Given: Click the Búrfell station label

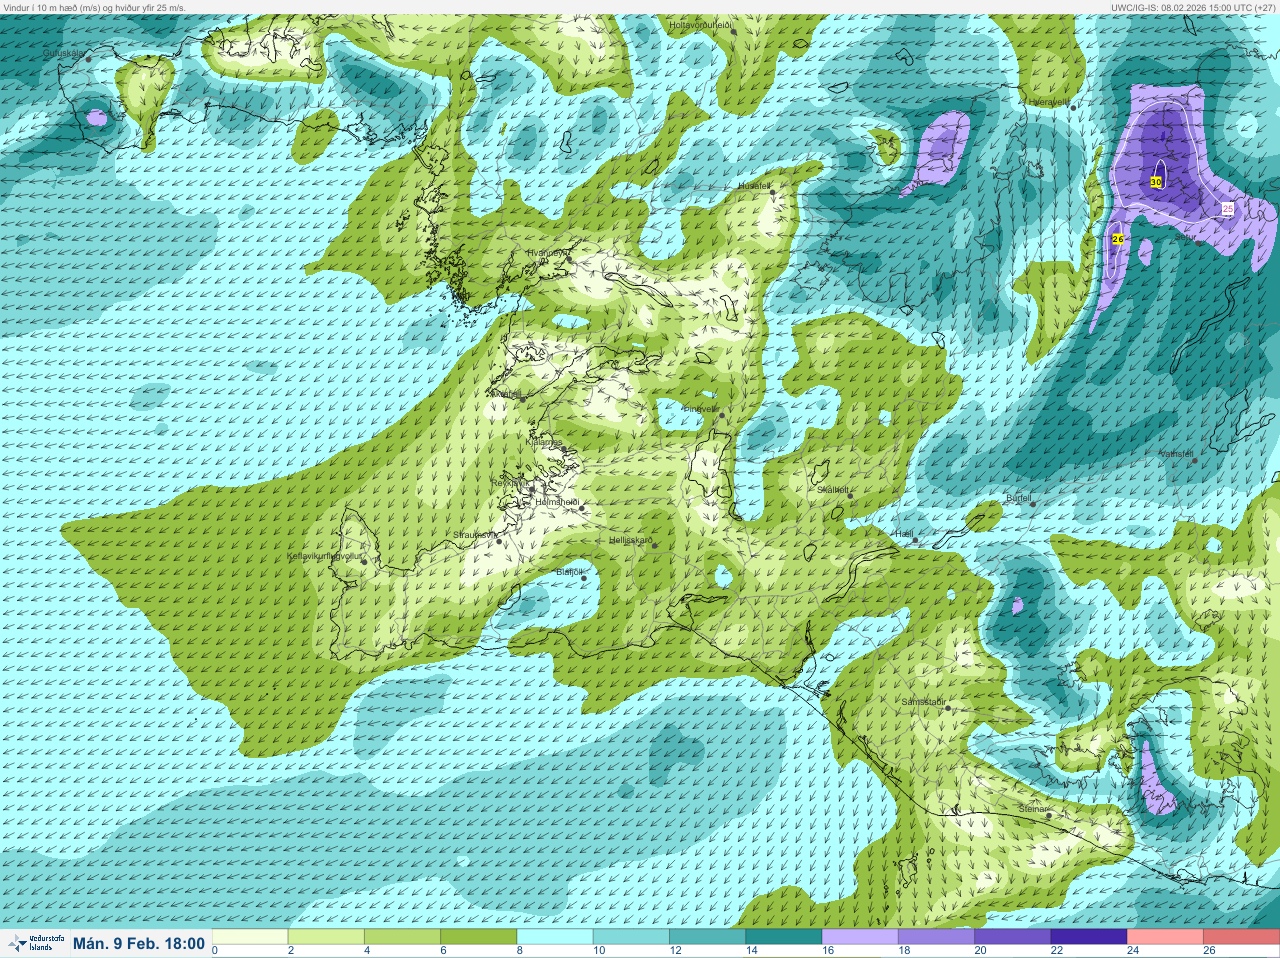Looking at the screenshot, I should point(1018,497).
